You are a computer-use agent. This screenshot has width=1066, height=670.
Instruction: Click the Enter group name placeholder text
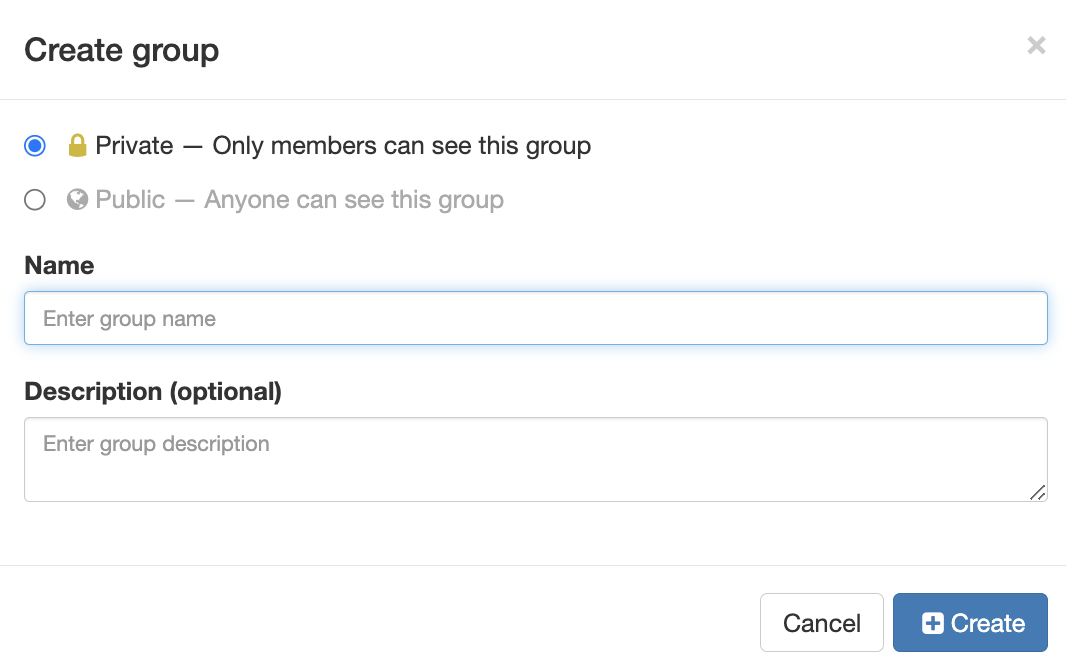[x=128, y=318]
